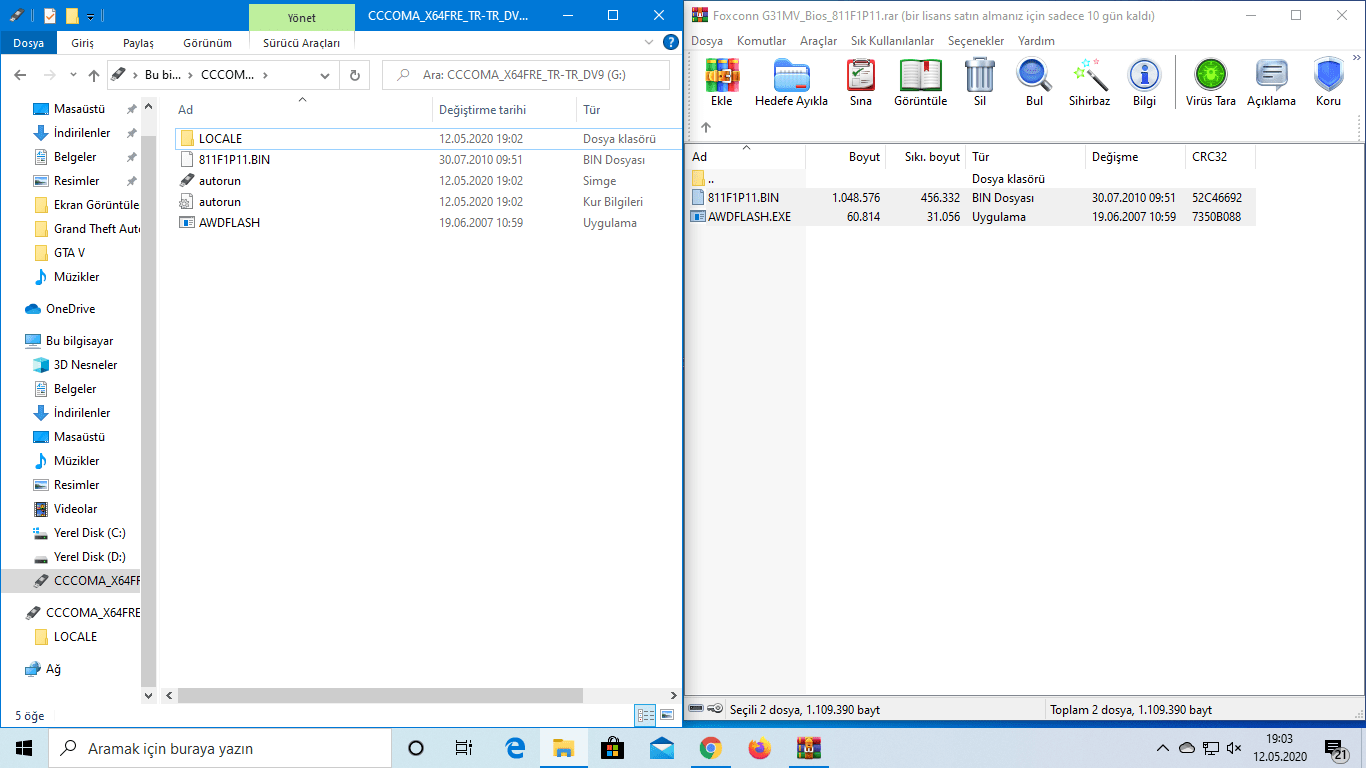Viewport: 1366px width, 768px height.
Task: Open the Dosya tab in Explorer
Action: (29, 43)
